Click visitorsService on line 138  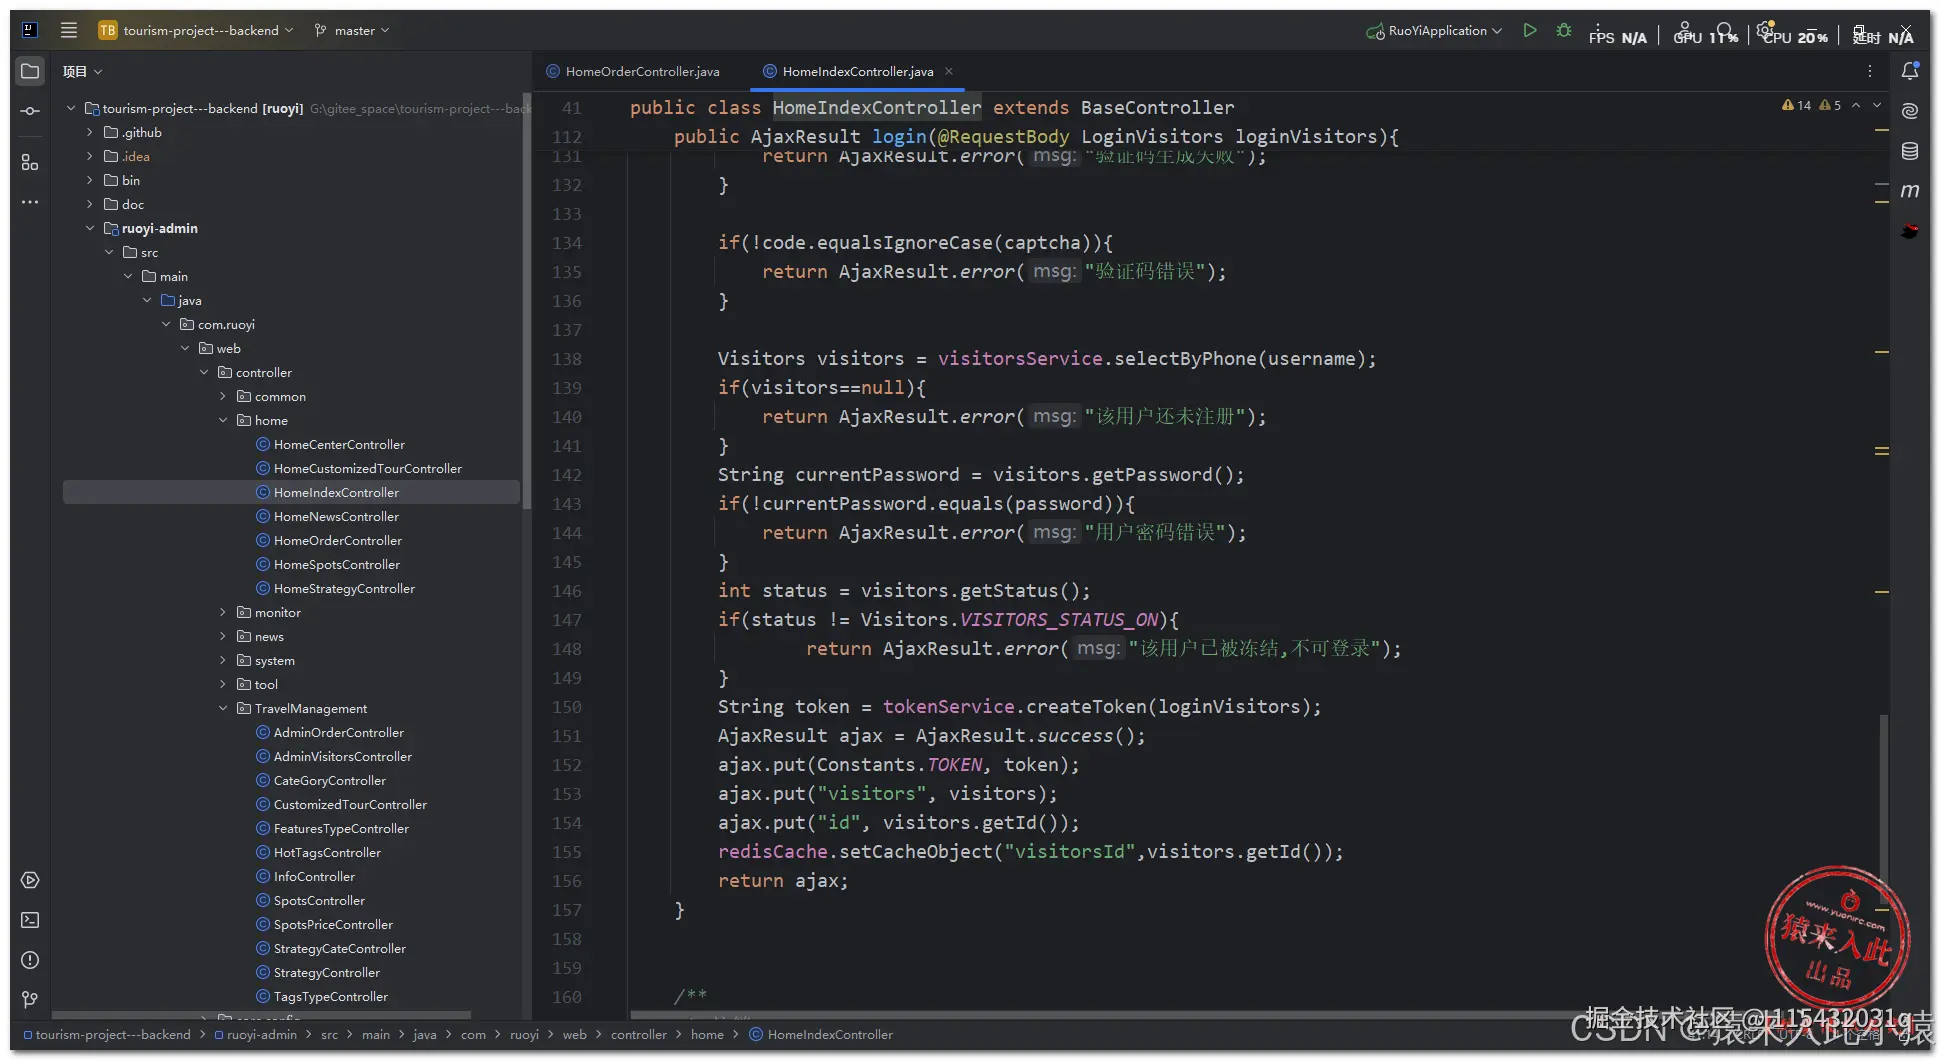(x=1020, y=358)
